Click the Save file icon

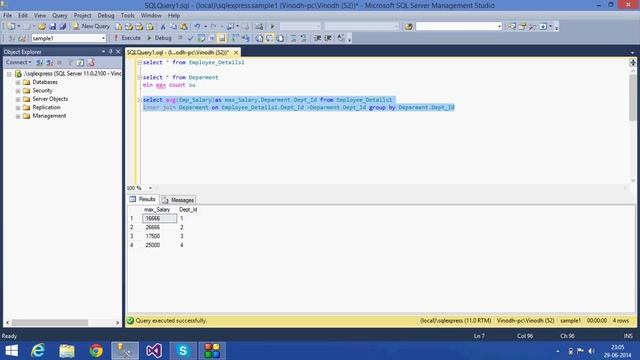(52, 27)
